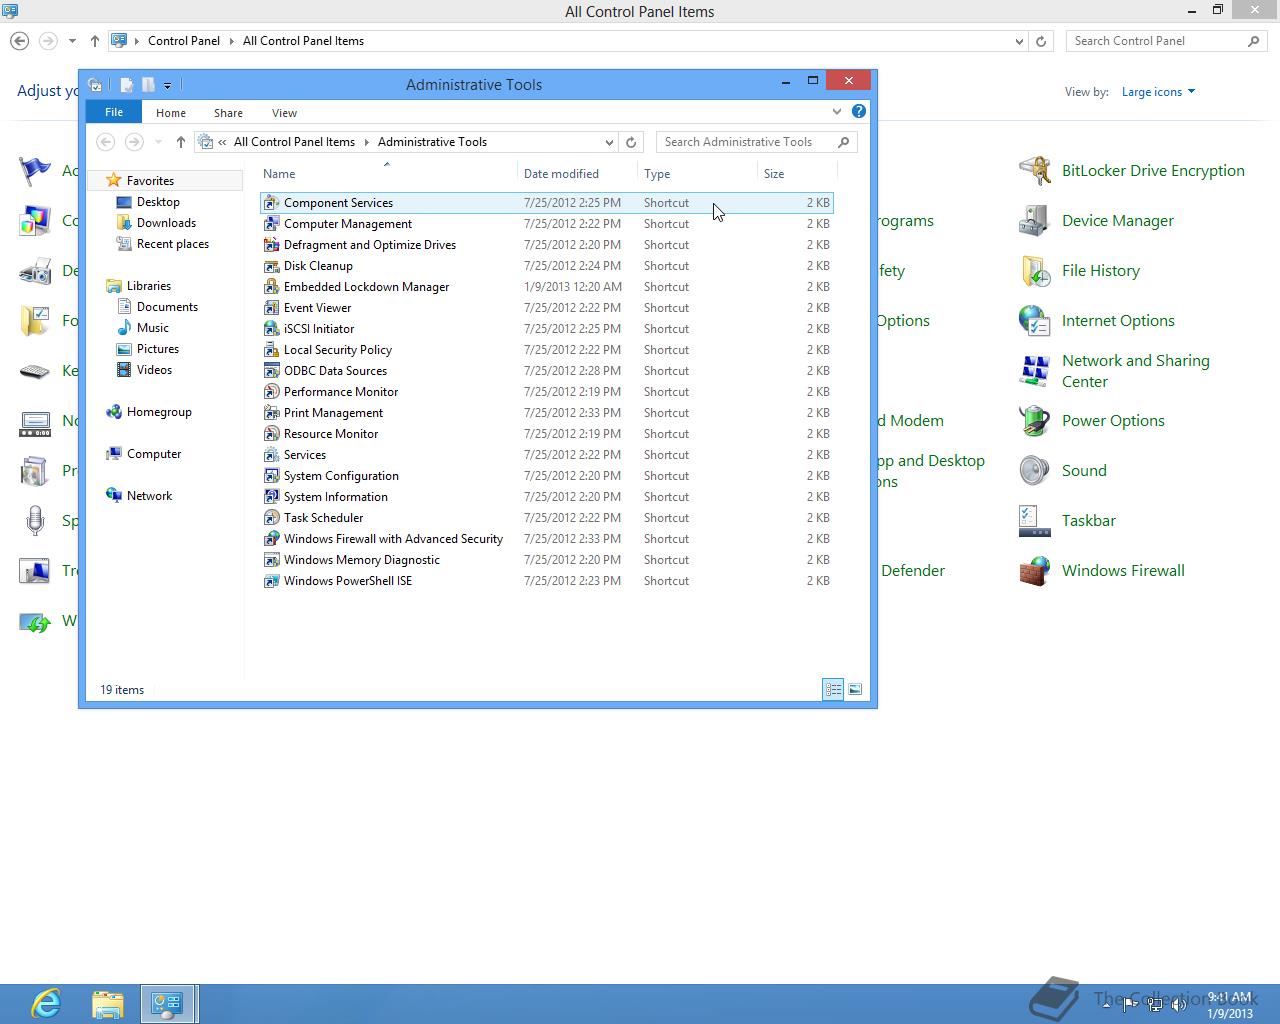Screen dimensions: 1280x1024
Task: Open File Explorer from taskbar
Action: tap(107, 1004)
